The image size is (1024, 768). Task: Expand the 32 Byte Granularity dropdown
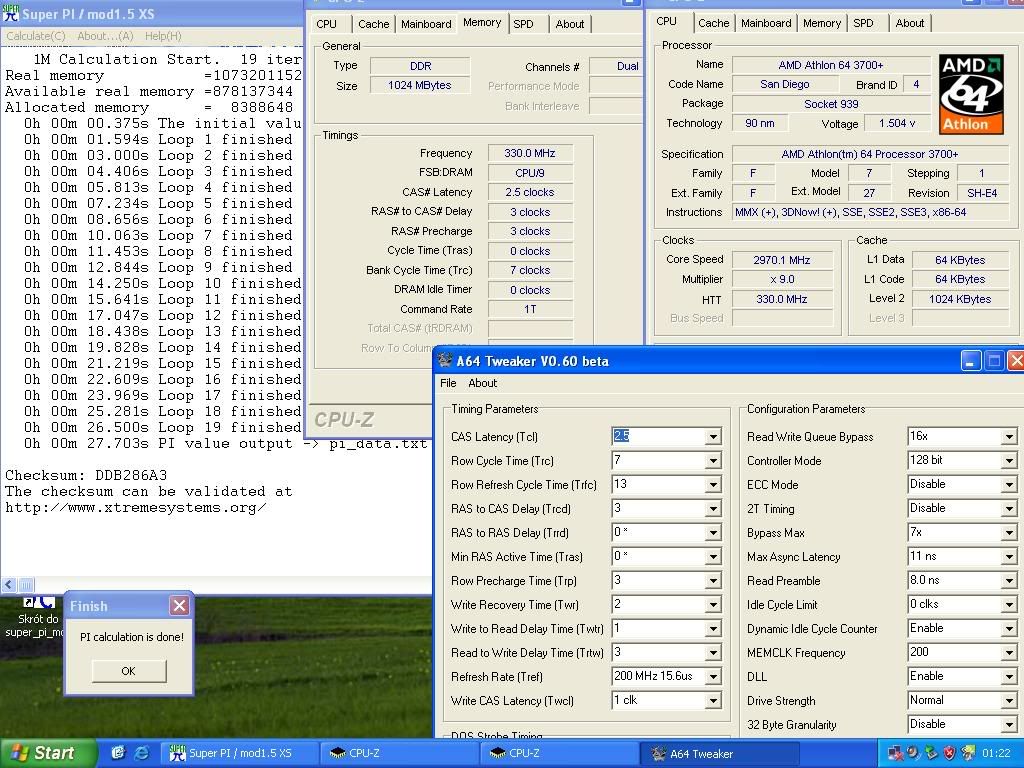tap(1009, 725)
